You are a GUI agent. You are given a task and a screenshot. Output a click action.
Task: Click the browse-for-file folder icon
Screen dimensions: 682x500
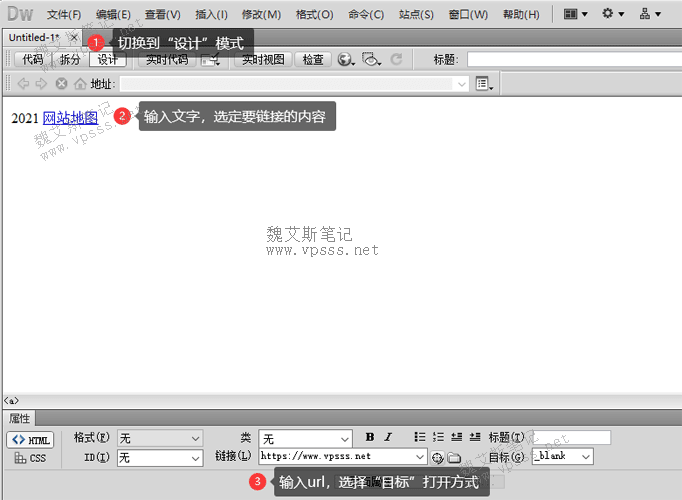pyautogui.click(x=454, y=457)
